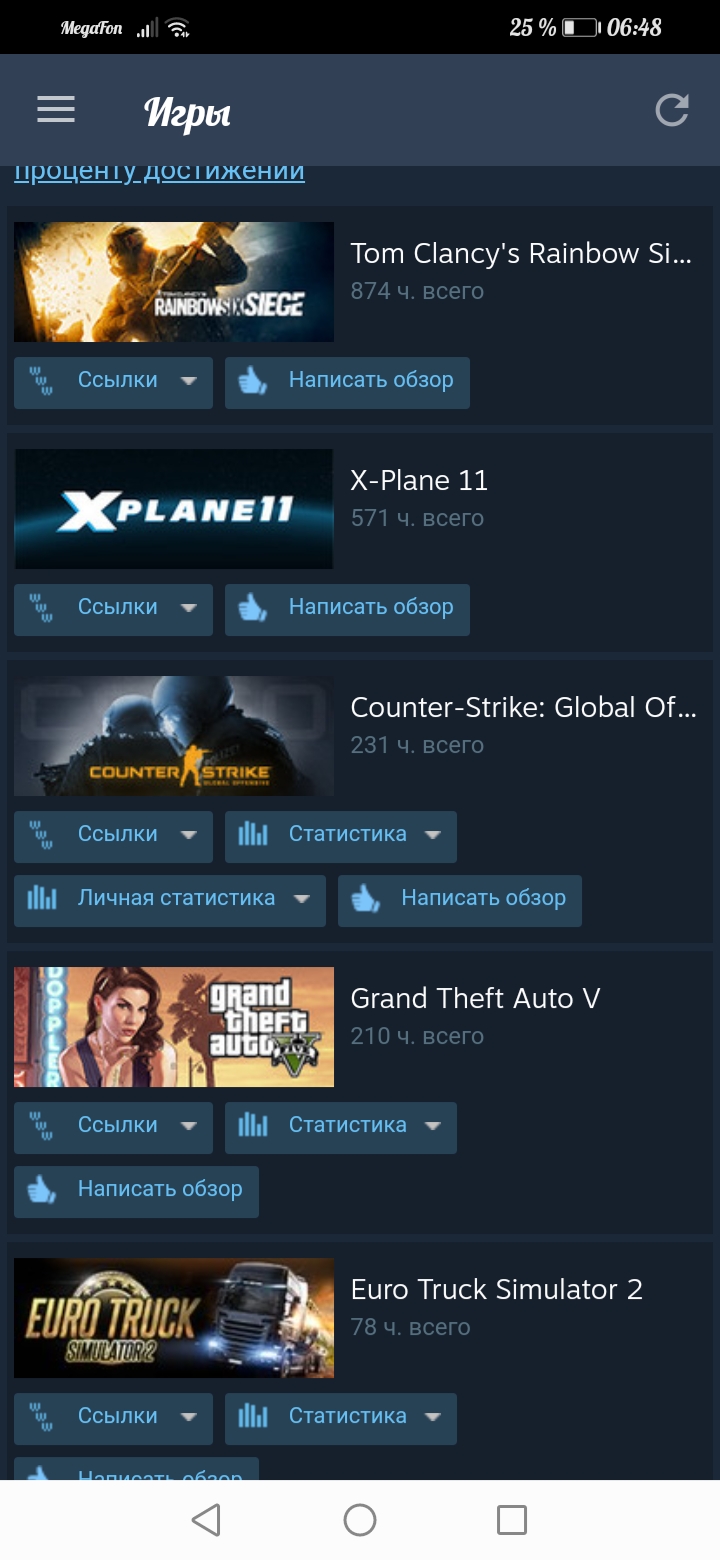This screenshot has width=720, height=1560.
Task: Open the hamburger menu icon
Action: coord(56,109)
